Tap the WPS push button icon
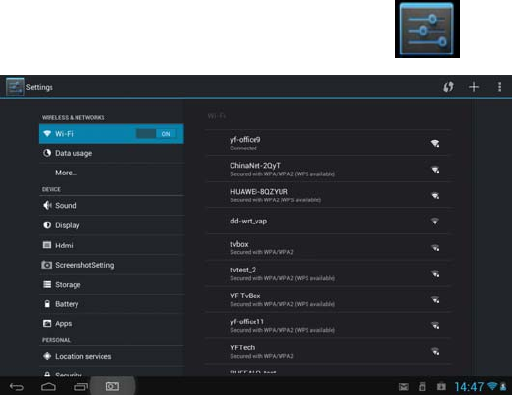Screen dimensions: 512x395 (x=448, y=87)
